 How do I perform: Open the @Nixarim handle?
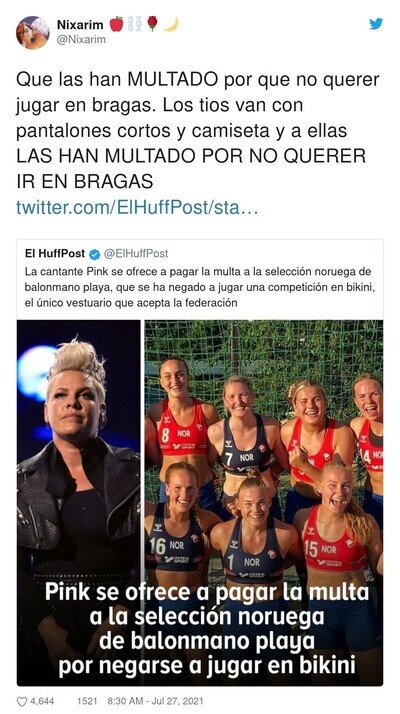(81, 40)
